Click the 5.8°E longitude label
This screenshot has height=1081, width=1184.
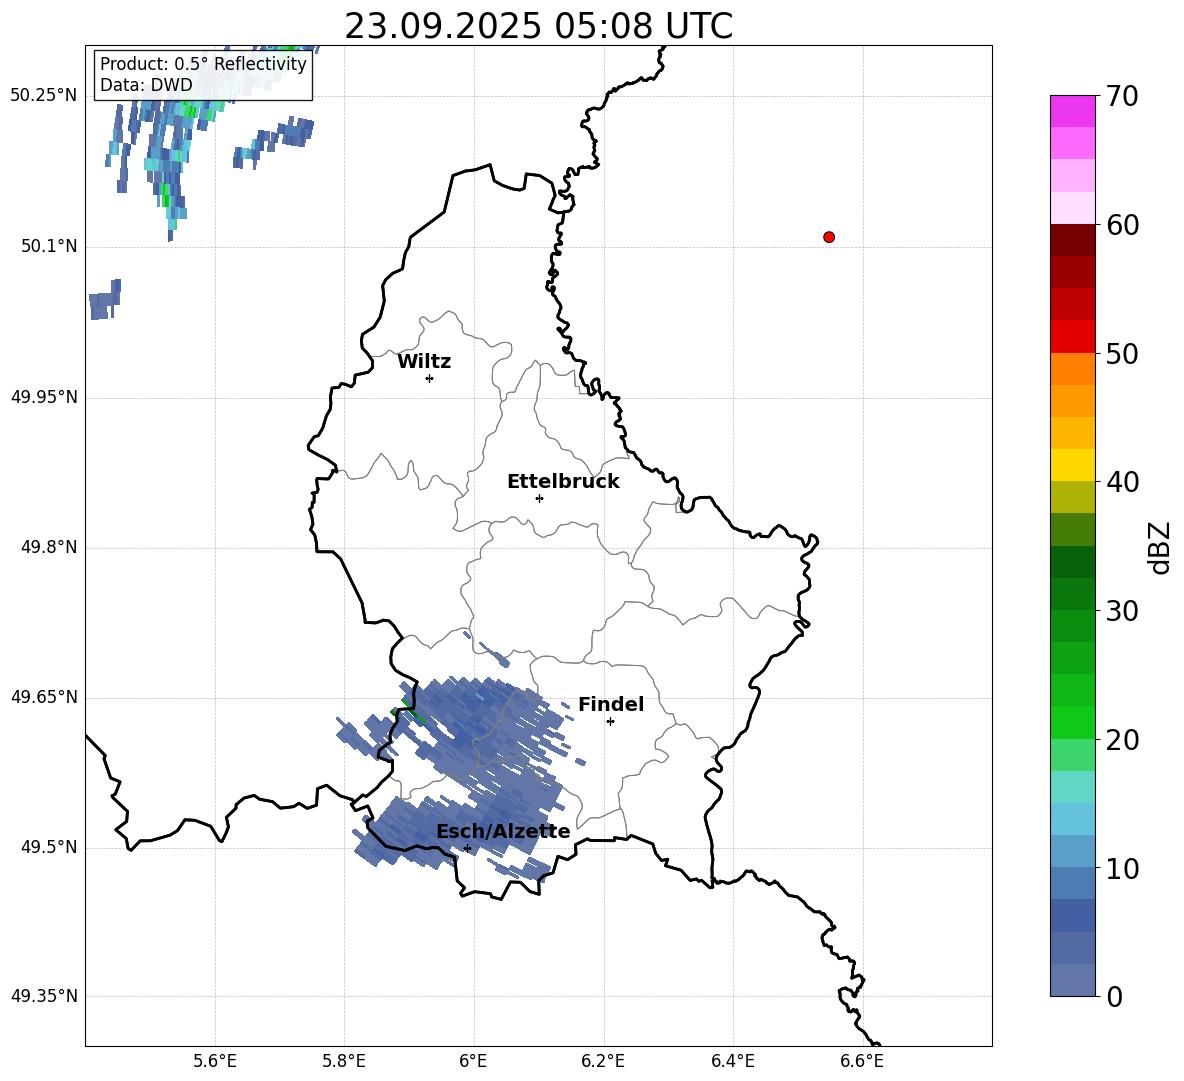pos(344,1062)
